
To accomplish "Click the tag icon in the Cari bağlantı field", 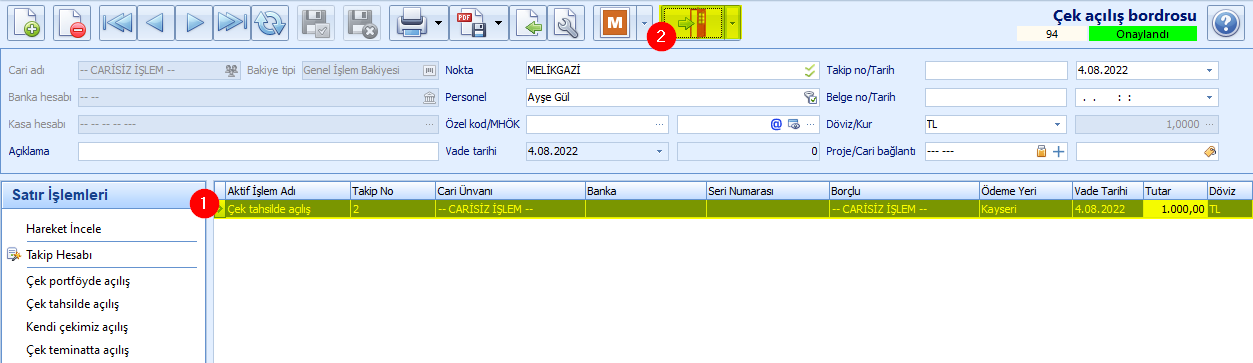I will 1210,151.
